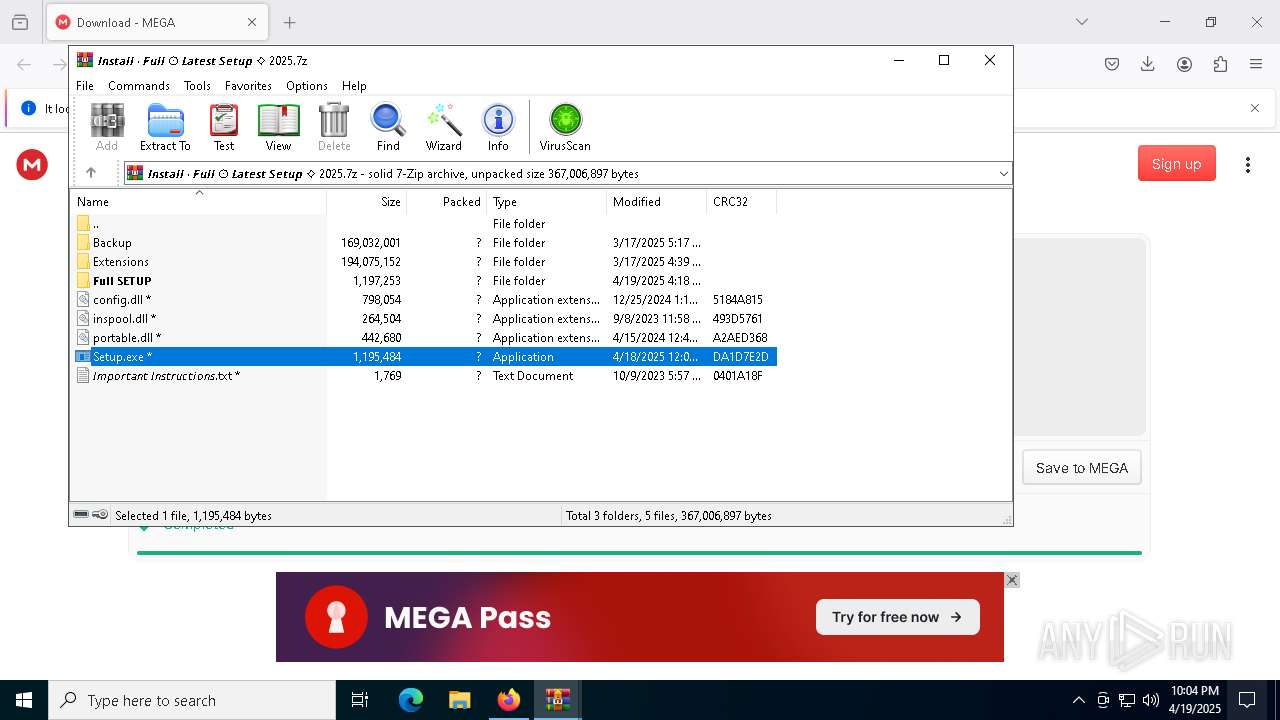This screenshot has height=720, width=1280.
Task: Select Important Instructions.txt file
Action: (x=424, y=376)
